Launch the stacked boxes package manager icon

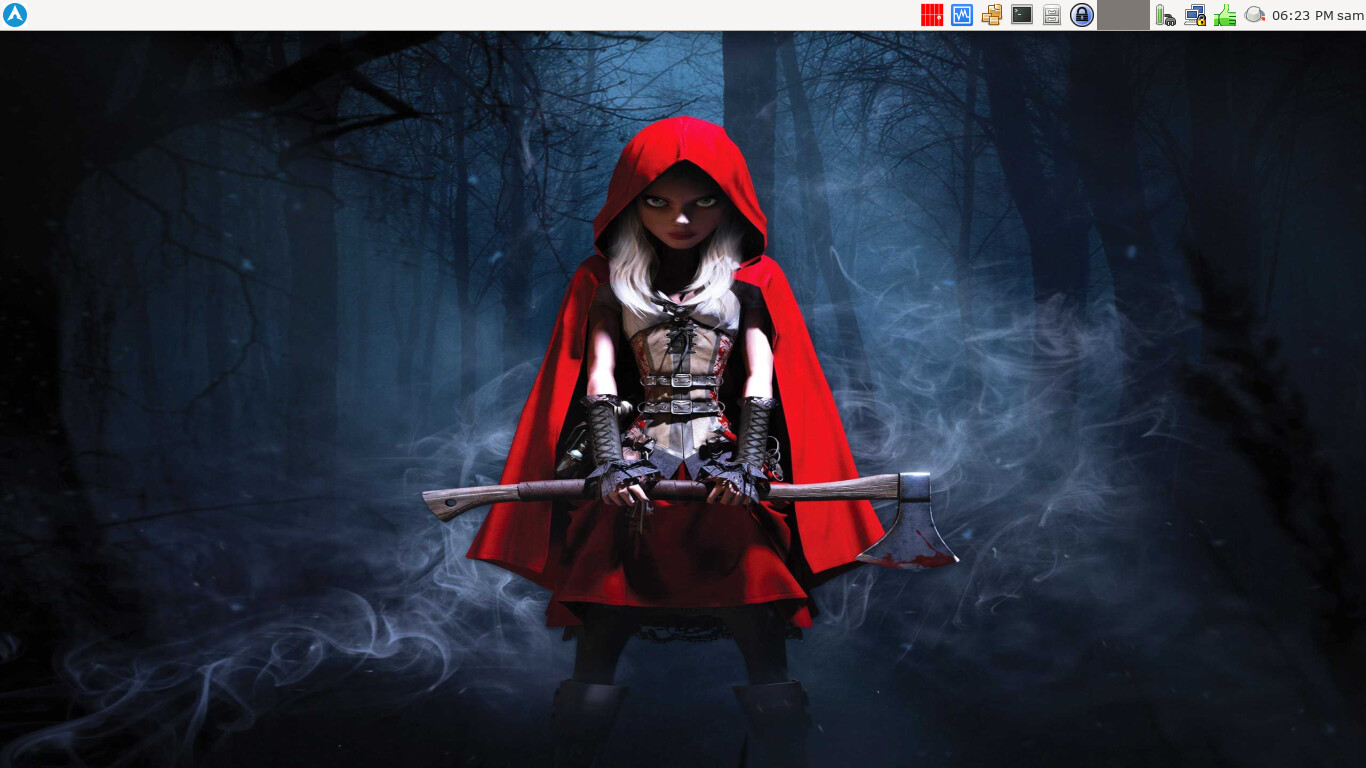992,15
